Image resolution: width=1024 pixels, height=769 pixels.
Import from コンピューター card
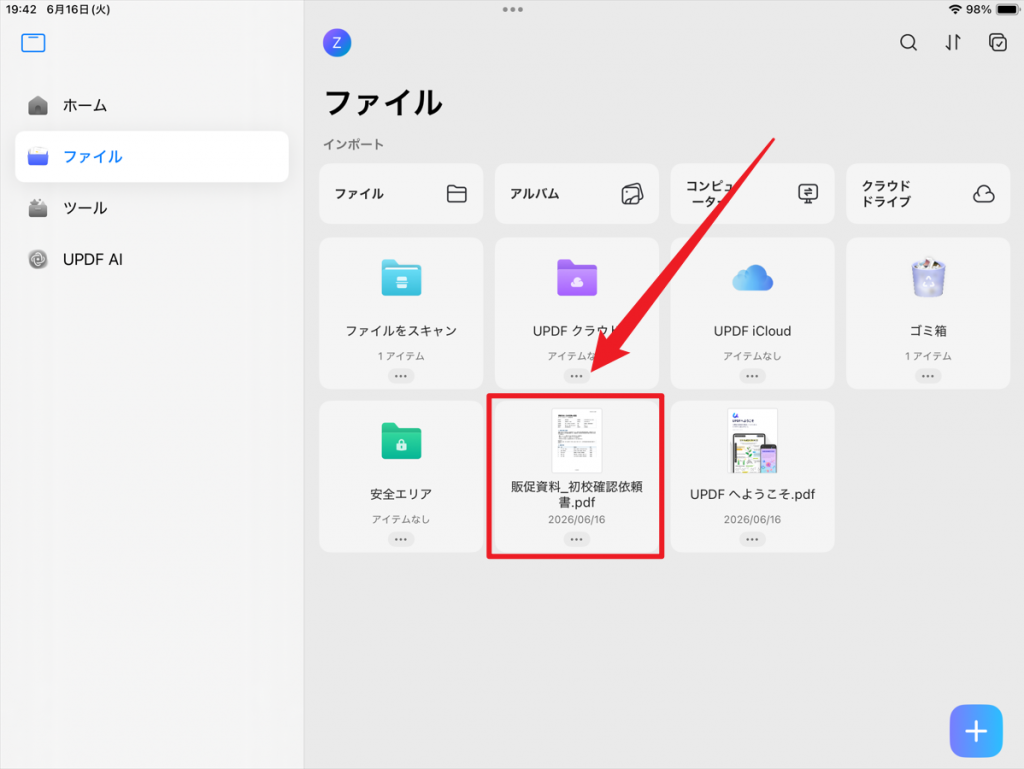coord(752,194)
